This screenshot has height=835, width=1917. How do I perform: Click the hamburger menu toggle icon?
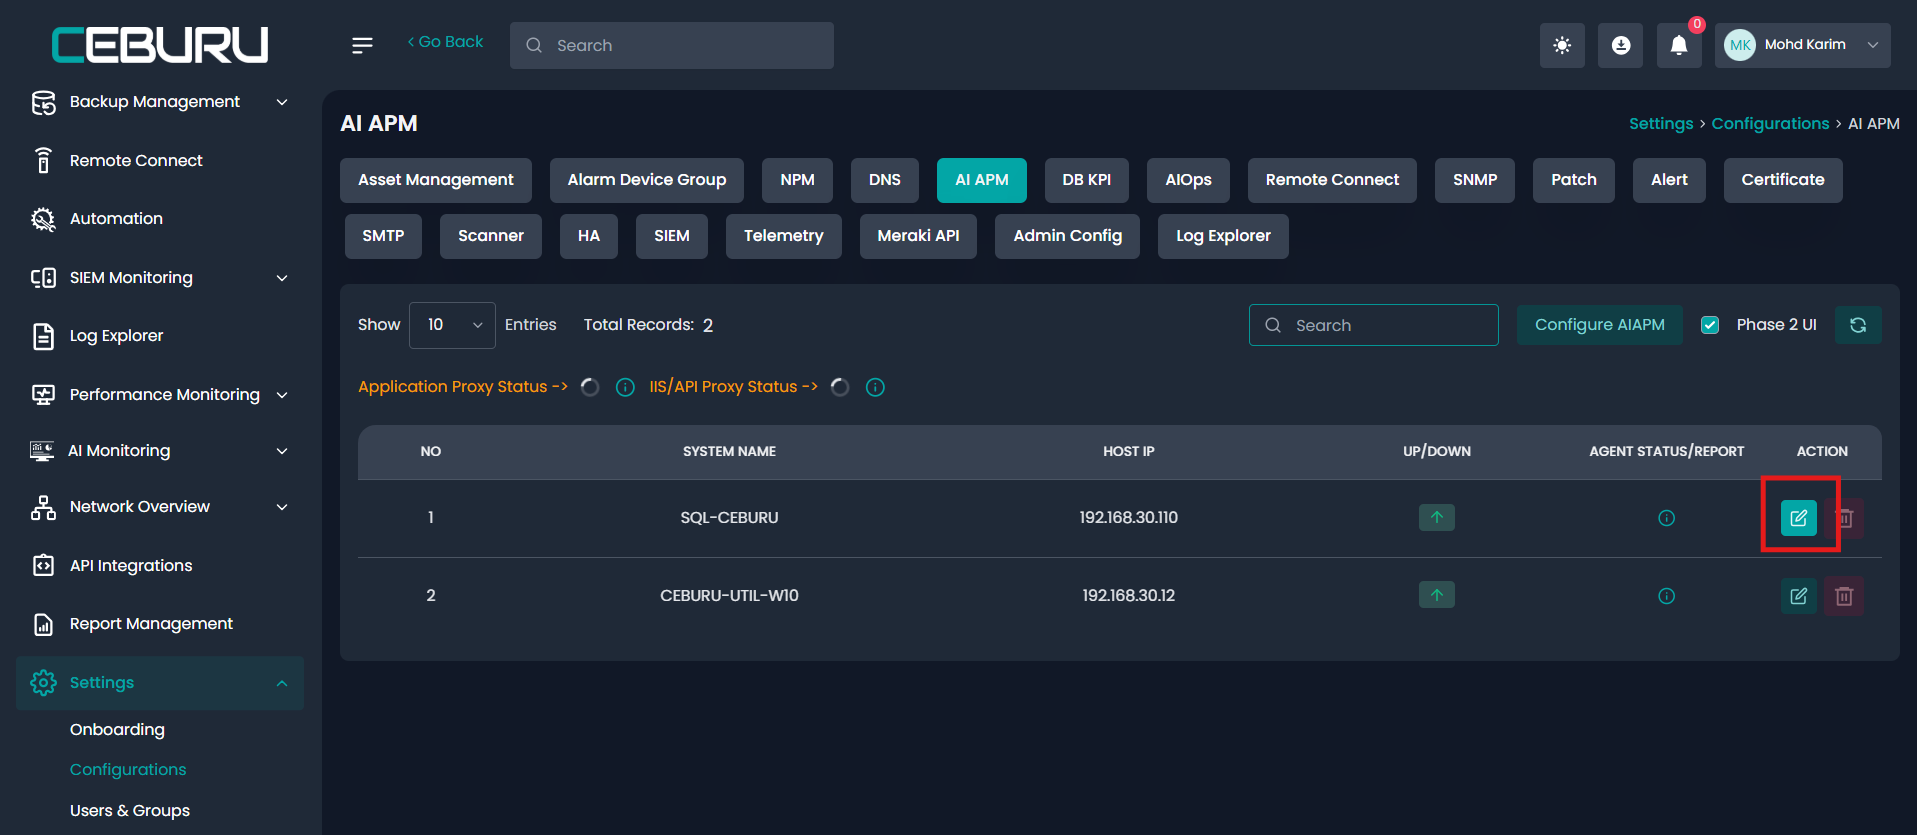[x=362, y=45]
